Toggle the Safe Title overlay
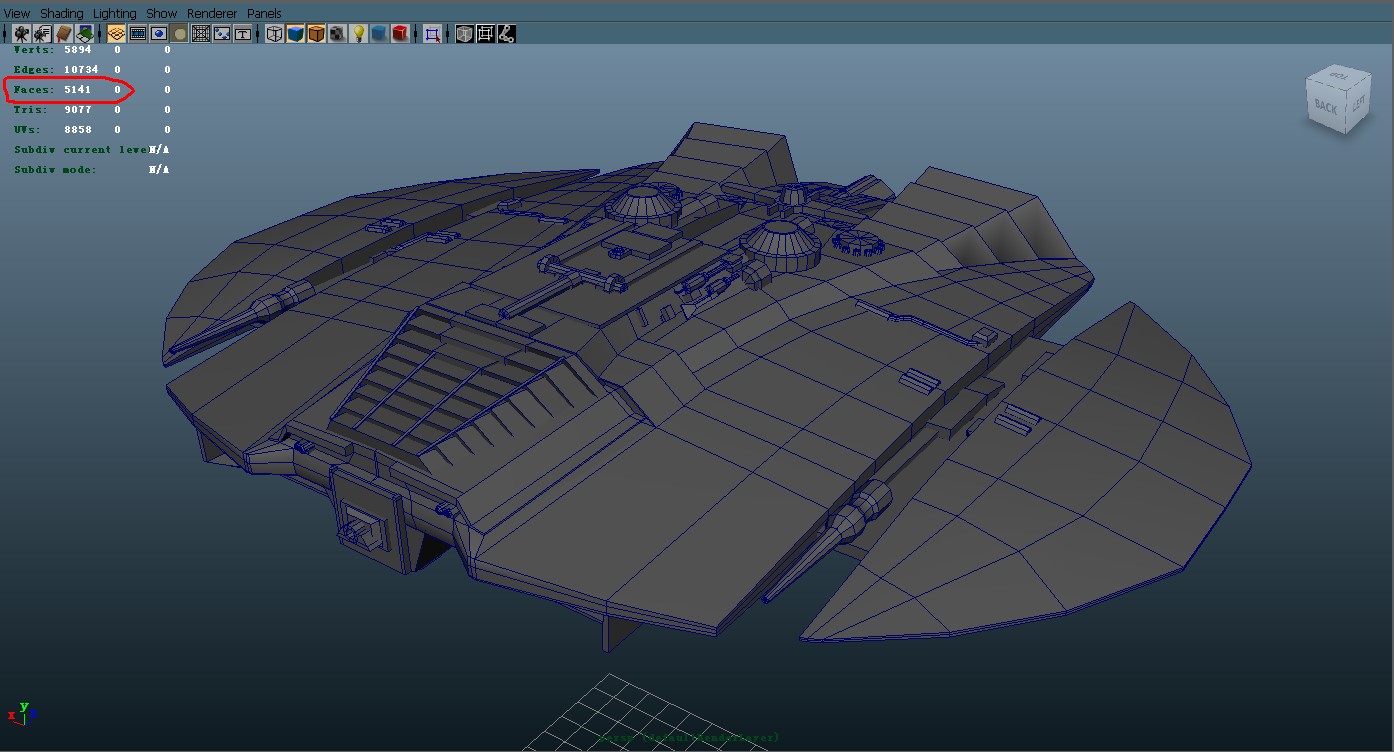Viewport: 1394px width, 752px height. 242,34
